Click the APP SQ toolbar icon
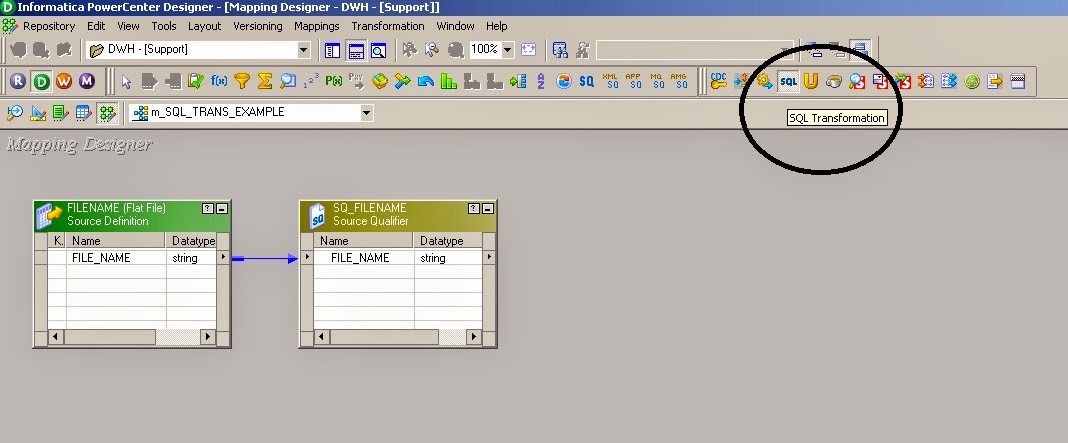This screenshot has height=443, width=1068. (x=634, y=81)
